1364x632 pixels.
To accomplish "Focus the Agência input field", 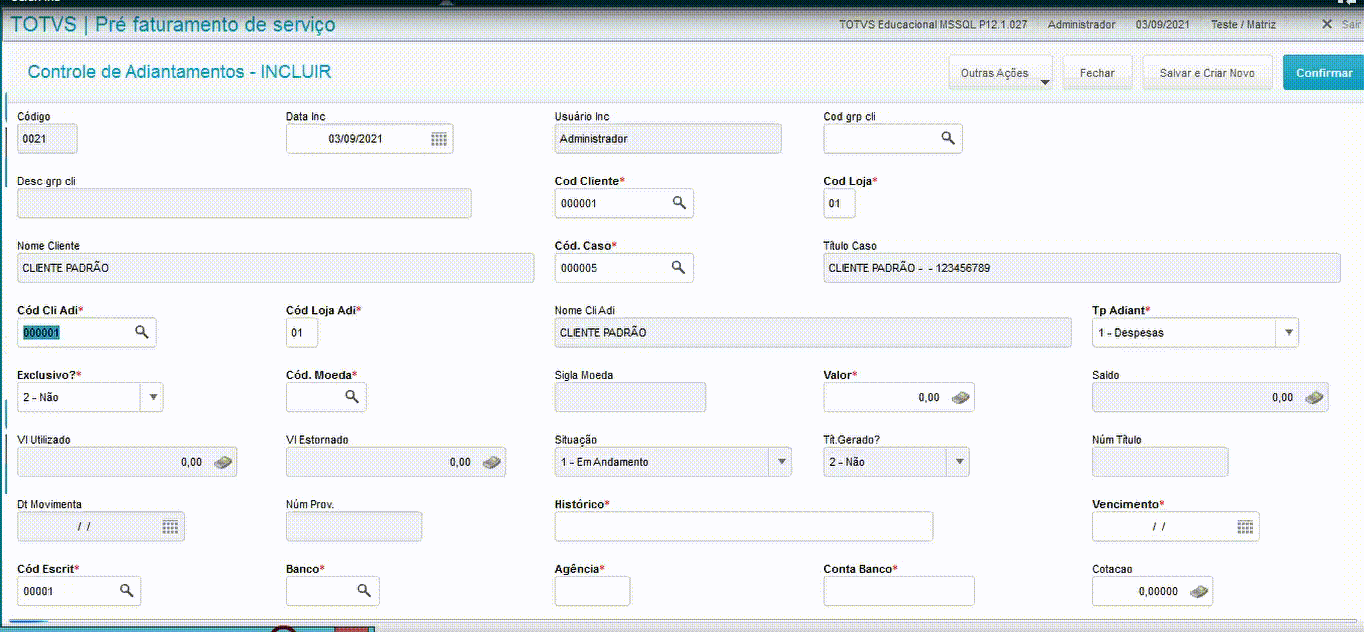I will [x=592, y=591].
